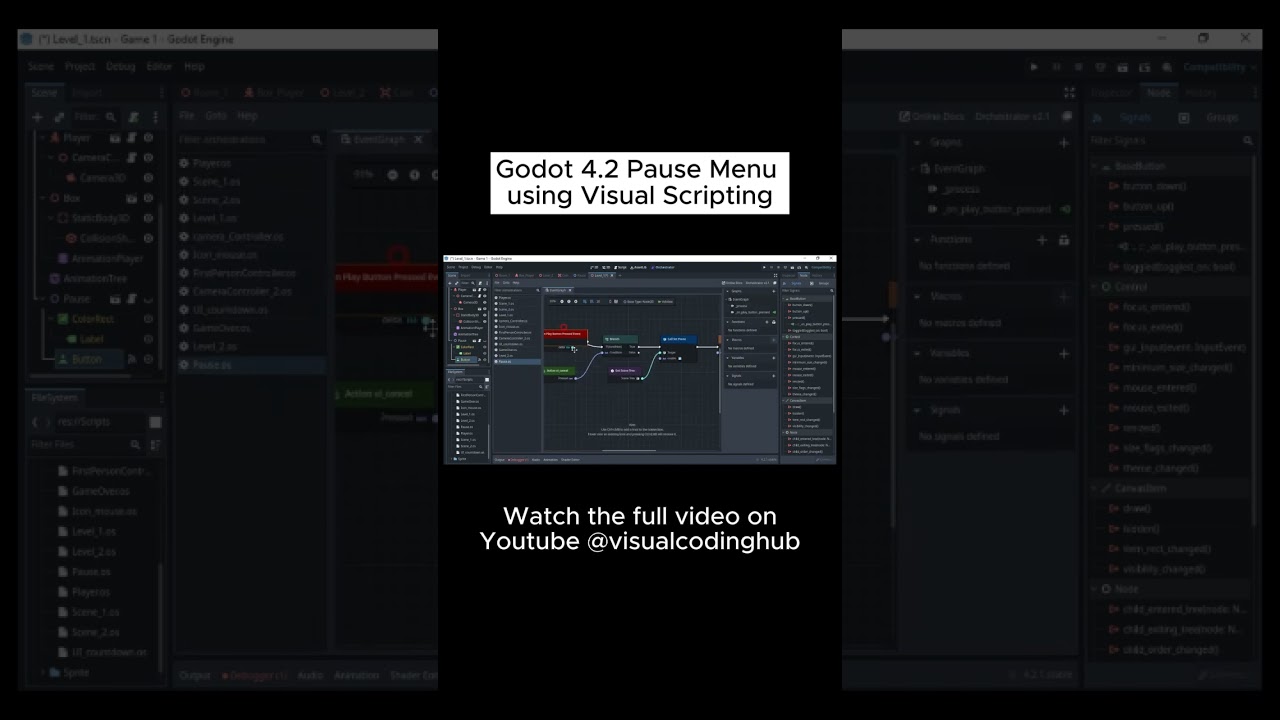This screenshot has width=1280, height=720.
Task: Toggle visibility of the CollisionShape node
Action: tap(148, 239)
